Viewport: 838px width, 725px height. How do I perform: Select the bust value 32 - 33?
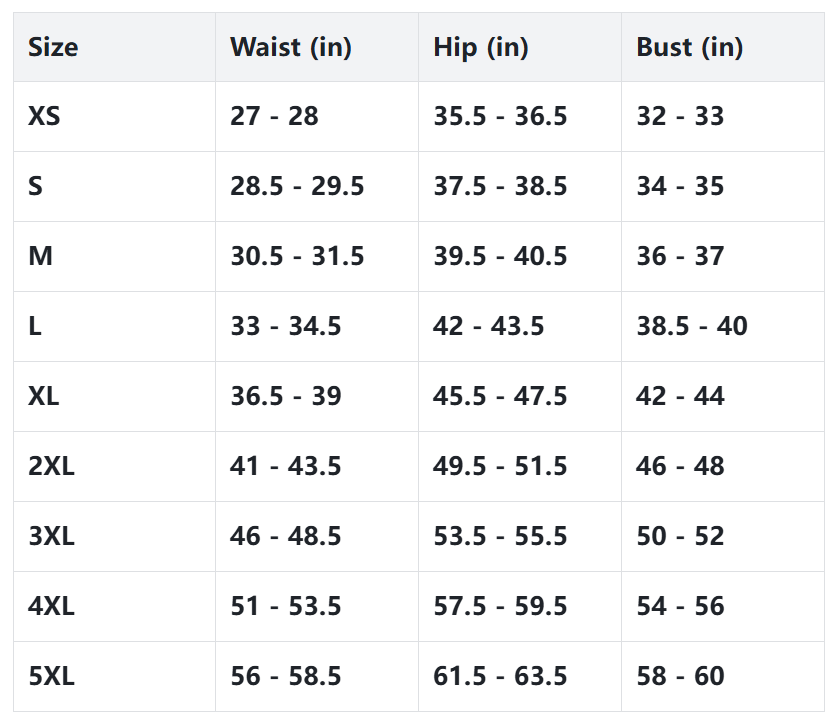(680, 117)
